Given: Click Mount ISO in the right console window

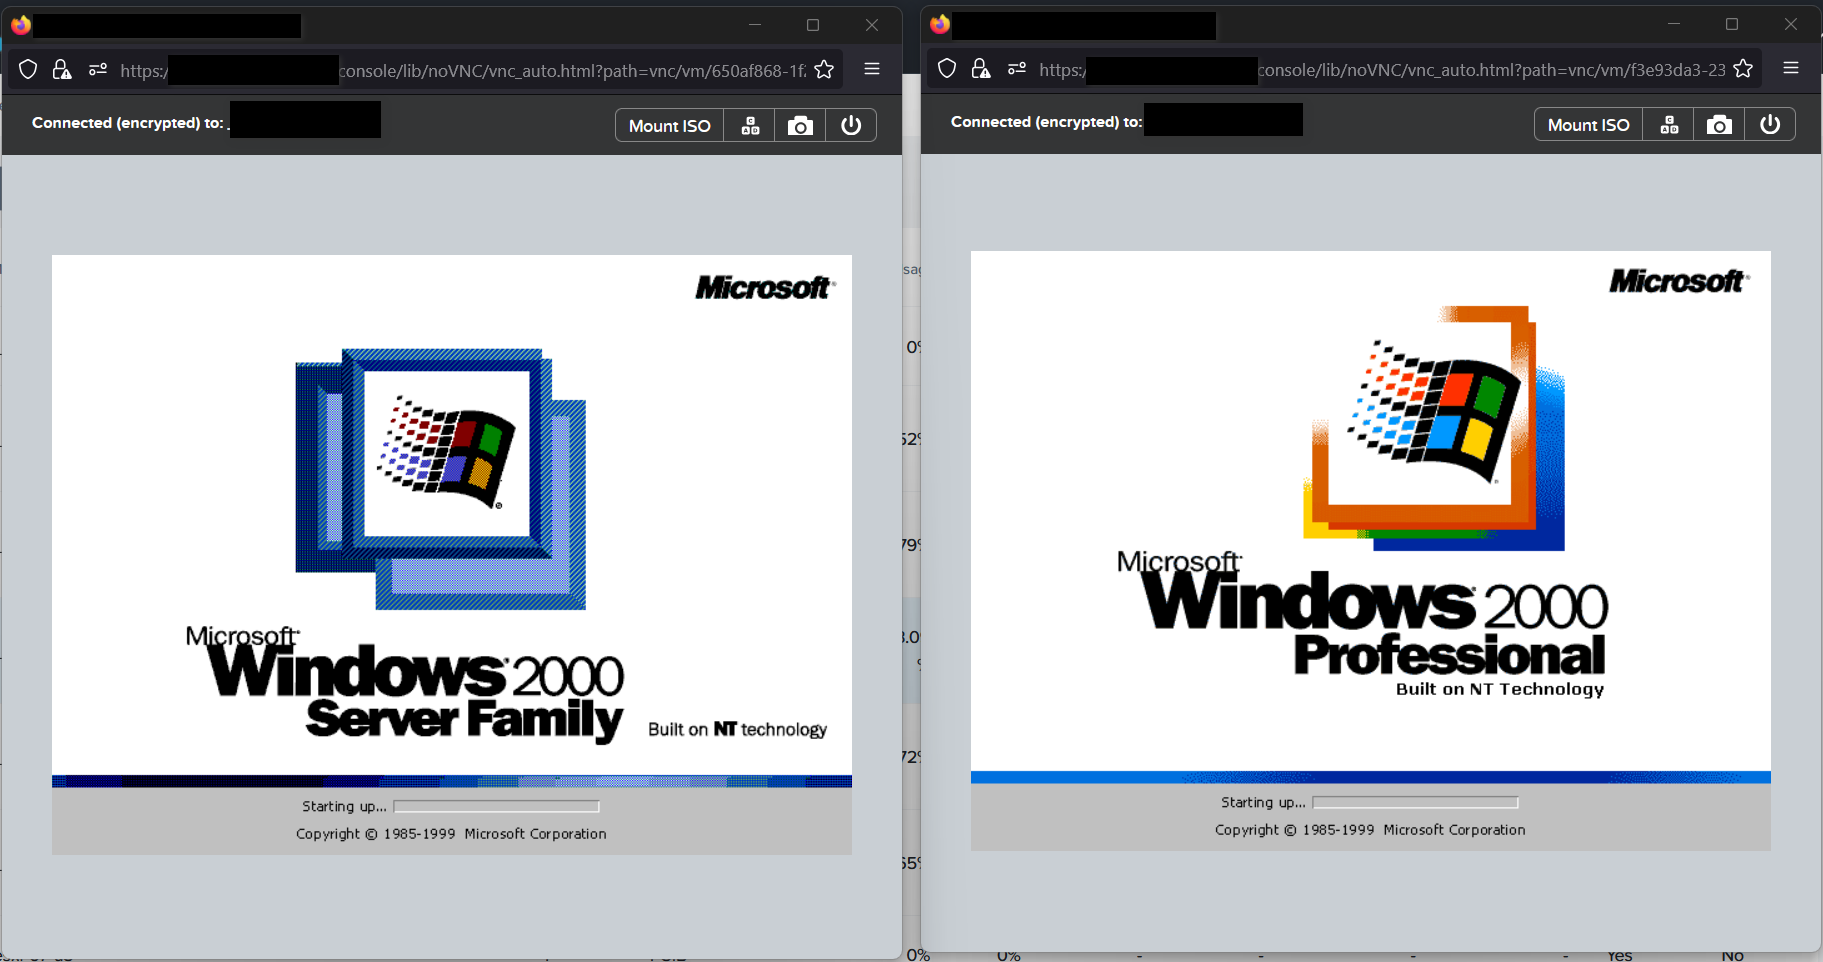Looking at the screenshot, I should [1588, 124].
